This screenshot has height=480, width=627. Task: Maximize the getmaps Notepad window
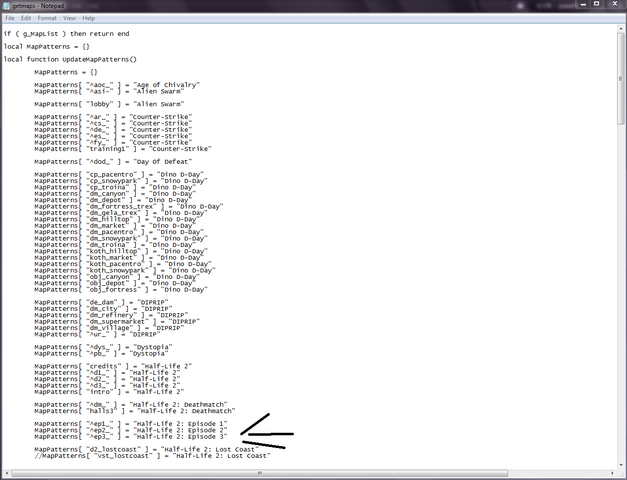[597, 4]
